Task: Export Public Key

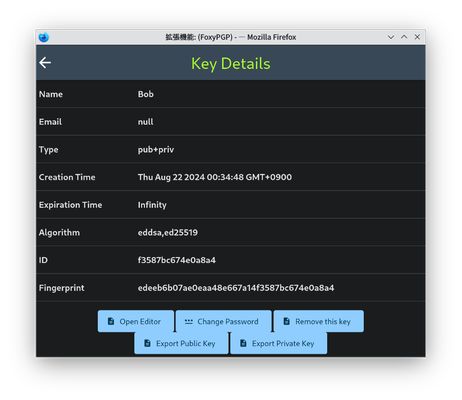Action: pyautogui.click(x=181, y=343)
